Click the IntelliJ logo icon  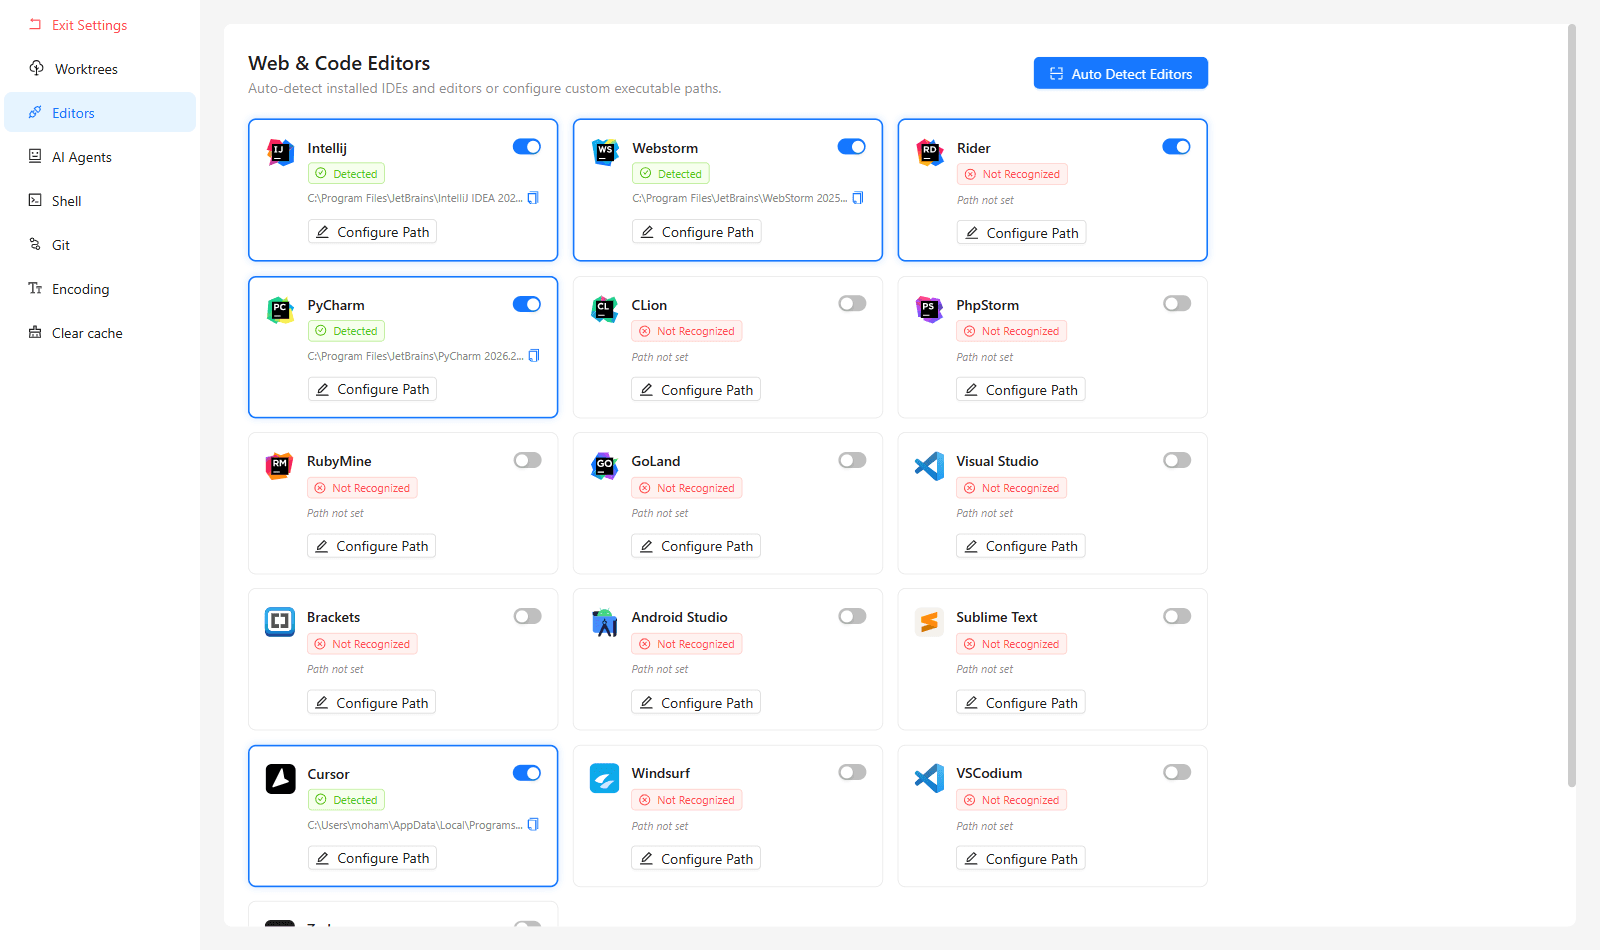281,153
